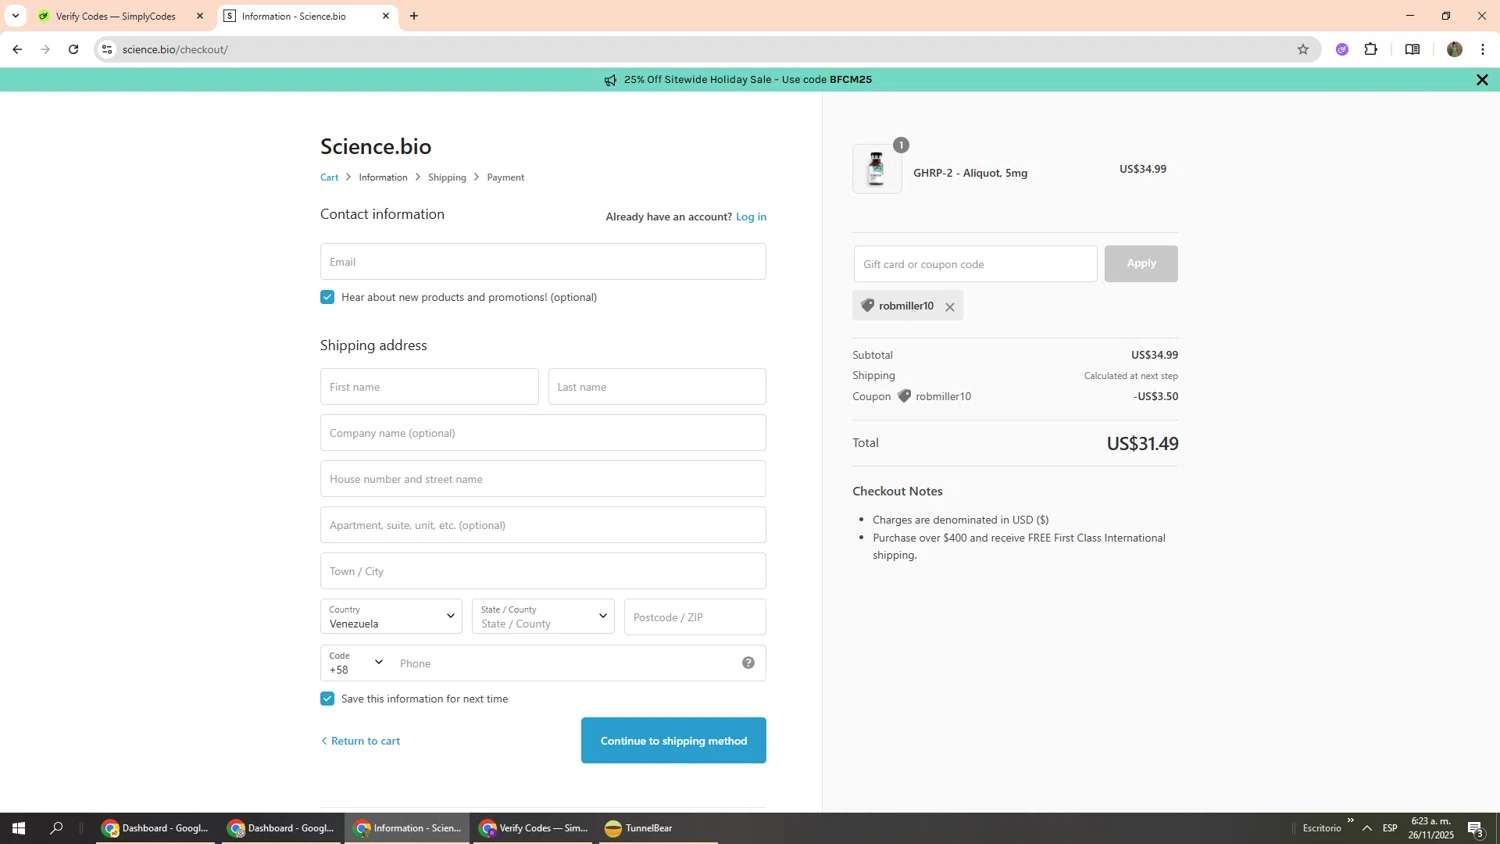The image size is (1500, 844).
Task: Focus the Company name field
Action: point(543,433)
